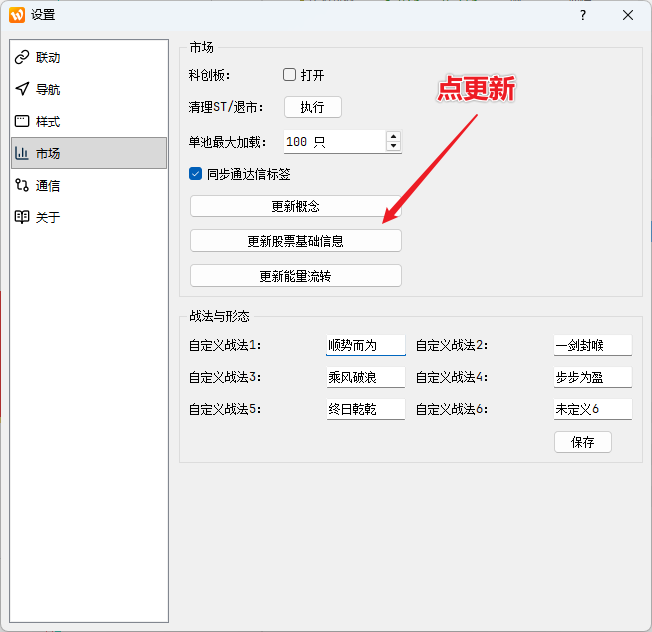Click the 自定义战法4: label
This screenshot has width=652, height=632.
click(x=452, y=378)
